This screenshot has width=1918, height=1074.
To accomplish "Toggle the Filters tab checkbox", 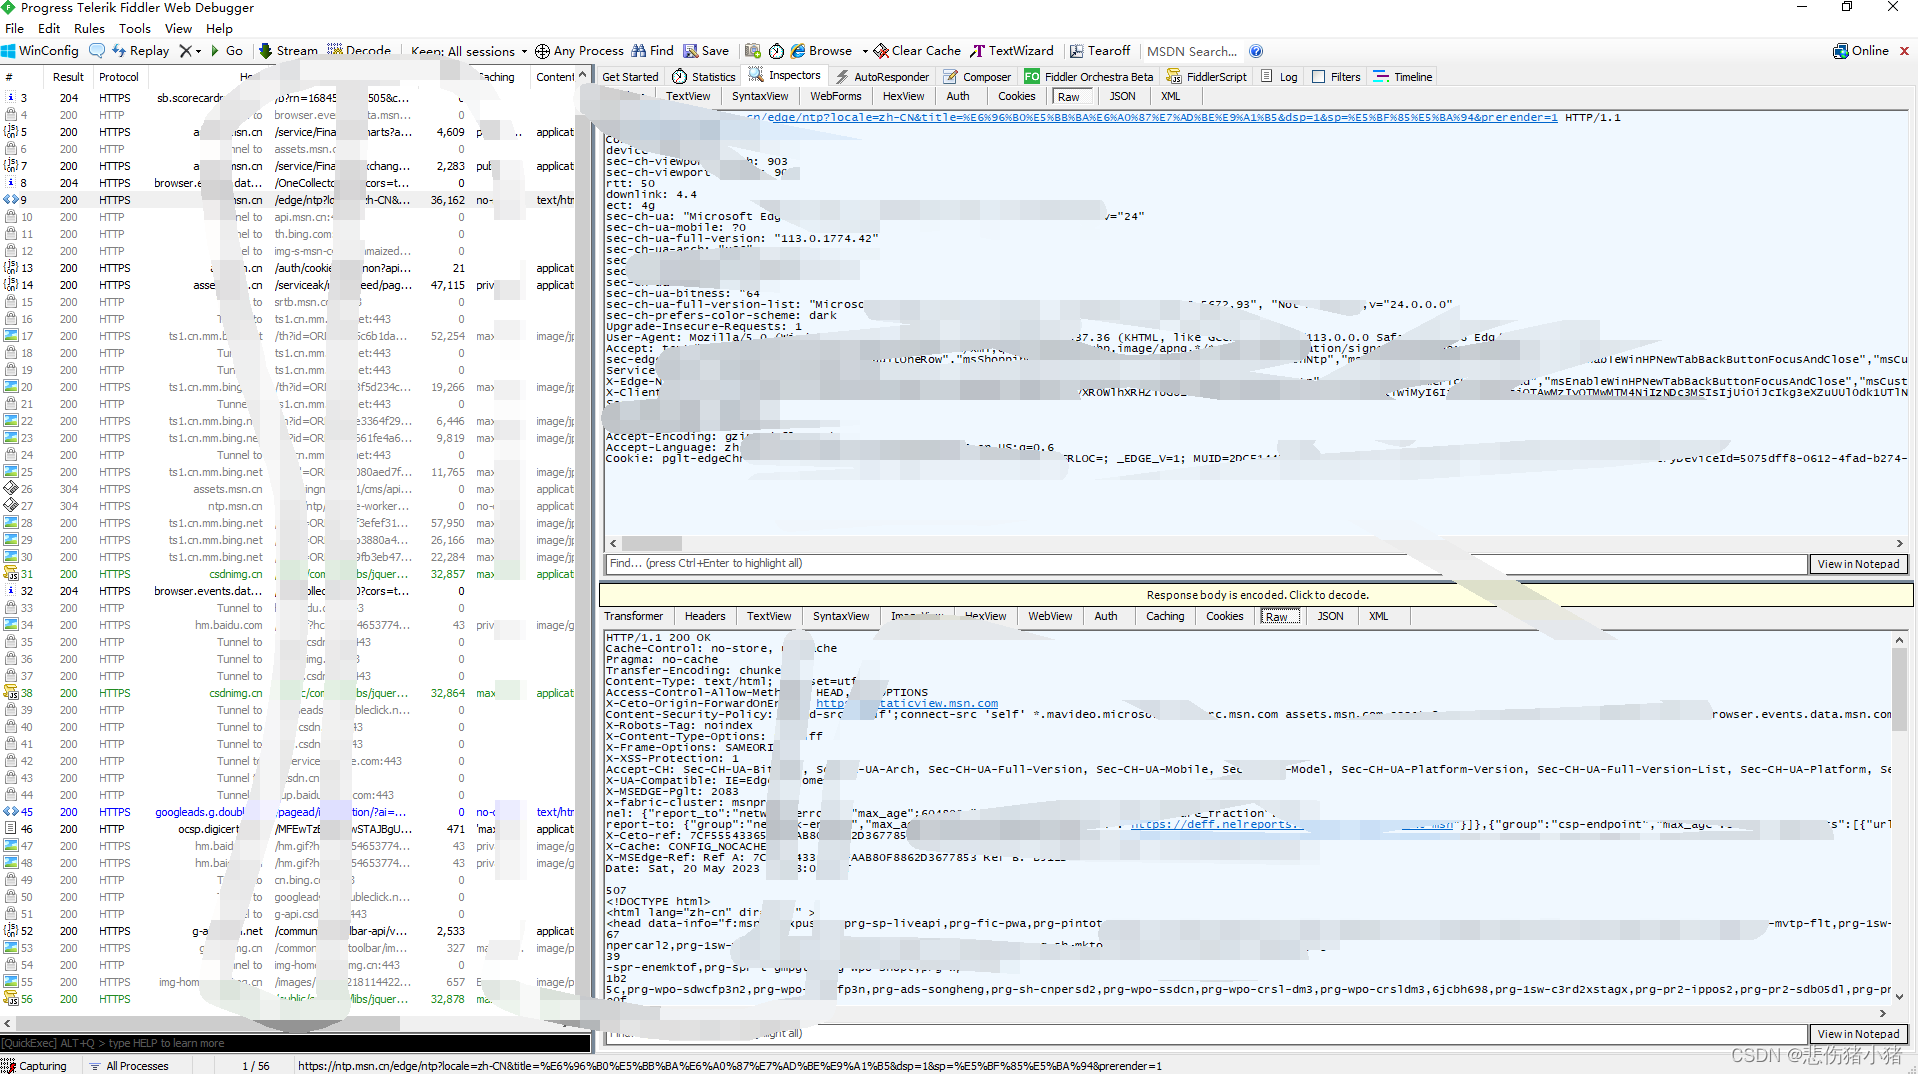I will (1318, 77).
